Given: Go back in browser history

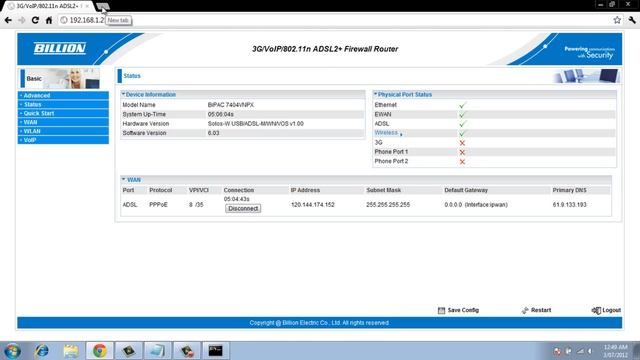Looking at the screenshot, I should [x=8, y=20].
